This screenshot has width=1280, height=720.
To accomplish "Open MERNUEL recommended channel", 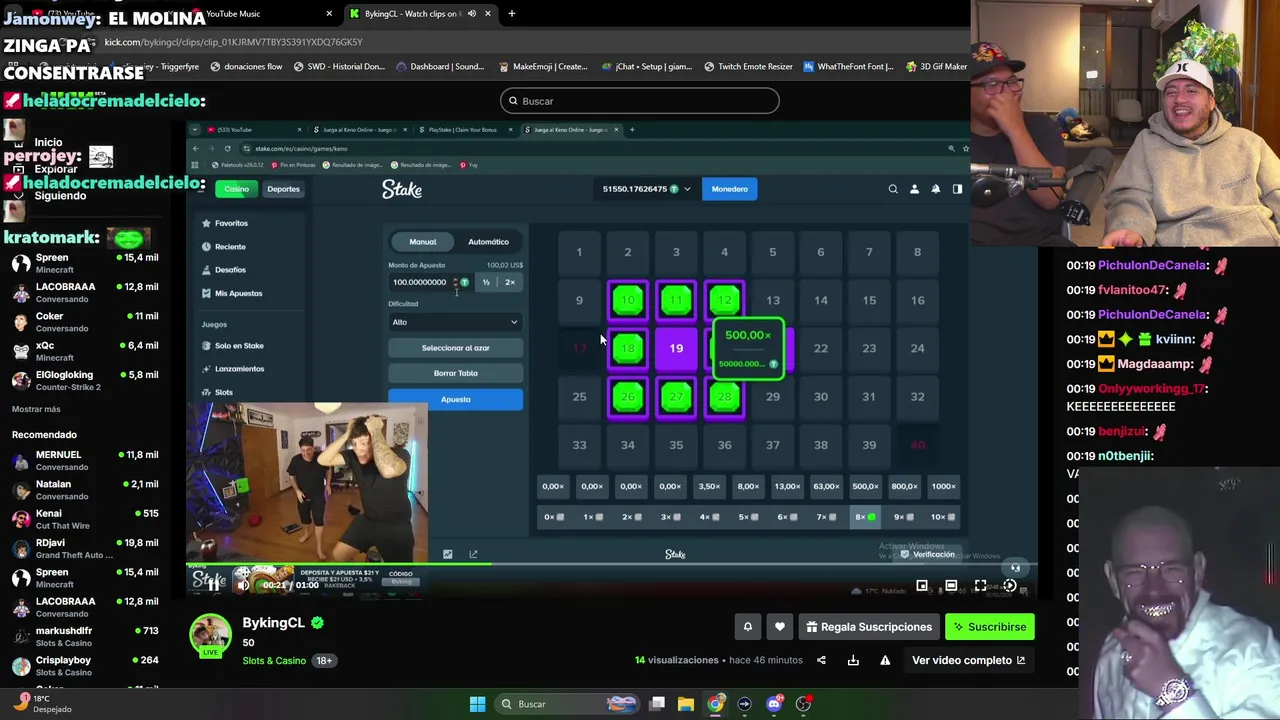I will [x=85, y=460].
